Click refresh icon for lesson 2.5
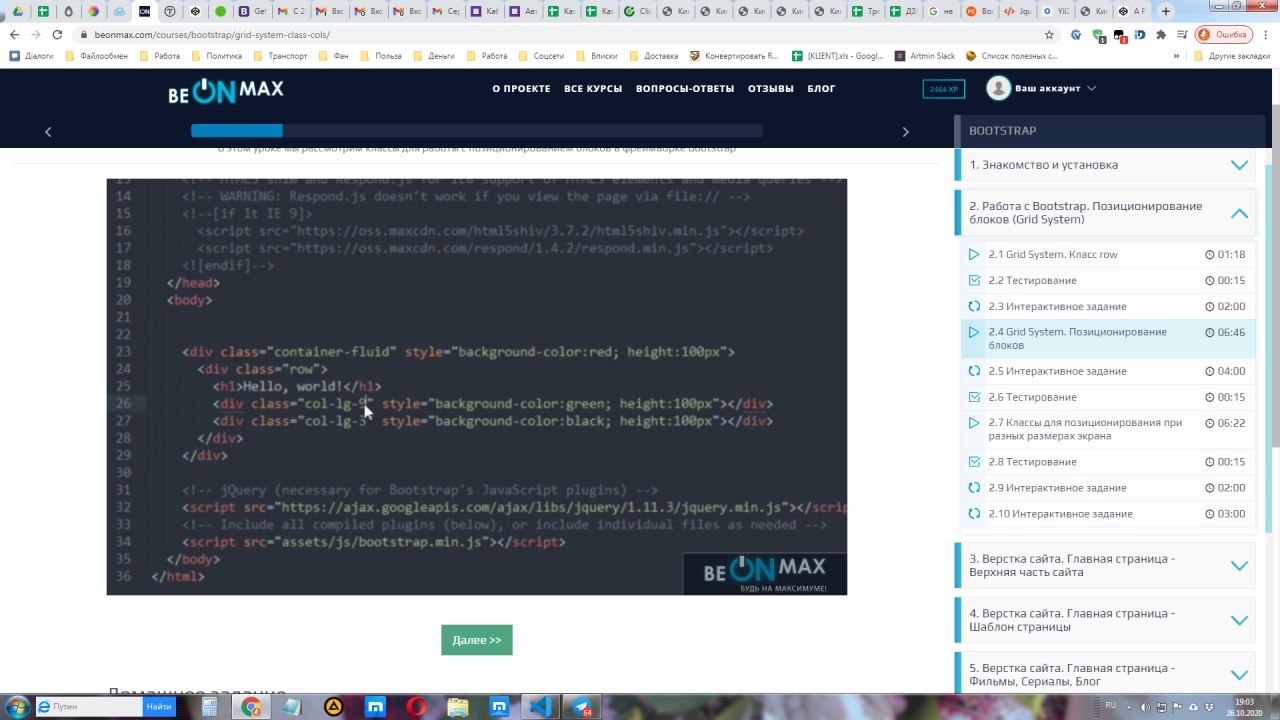 [974, 371]
